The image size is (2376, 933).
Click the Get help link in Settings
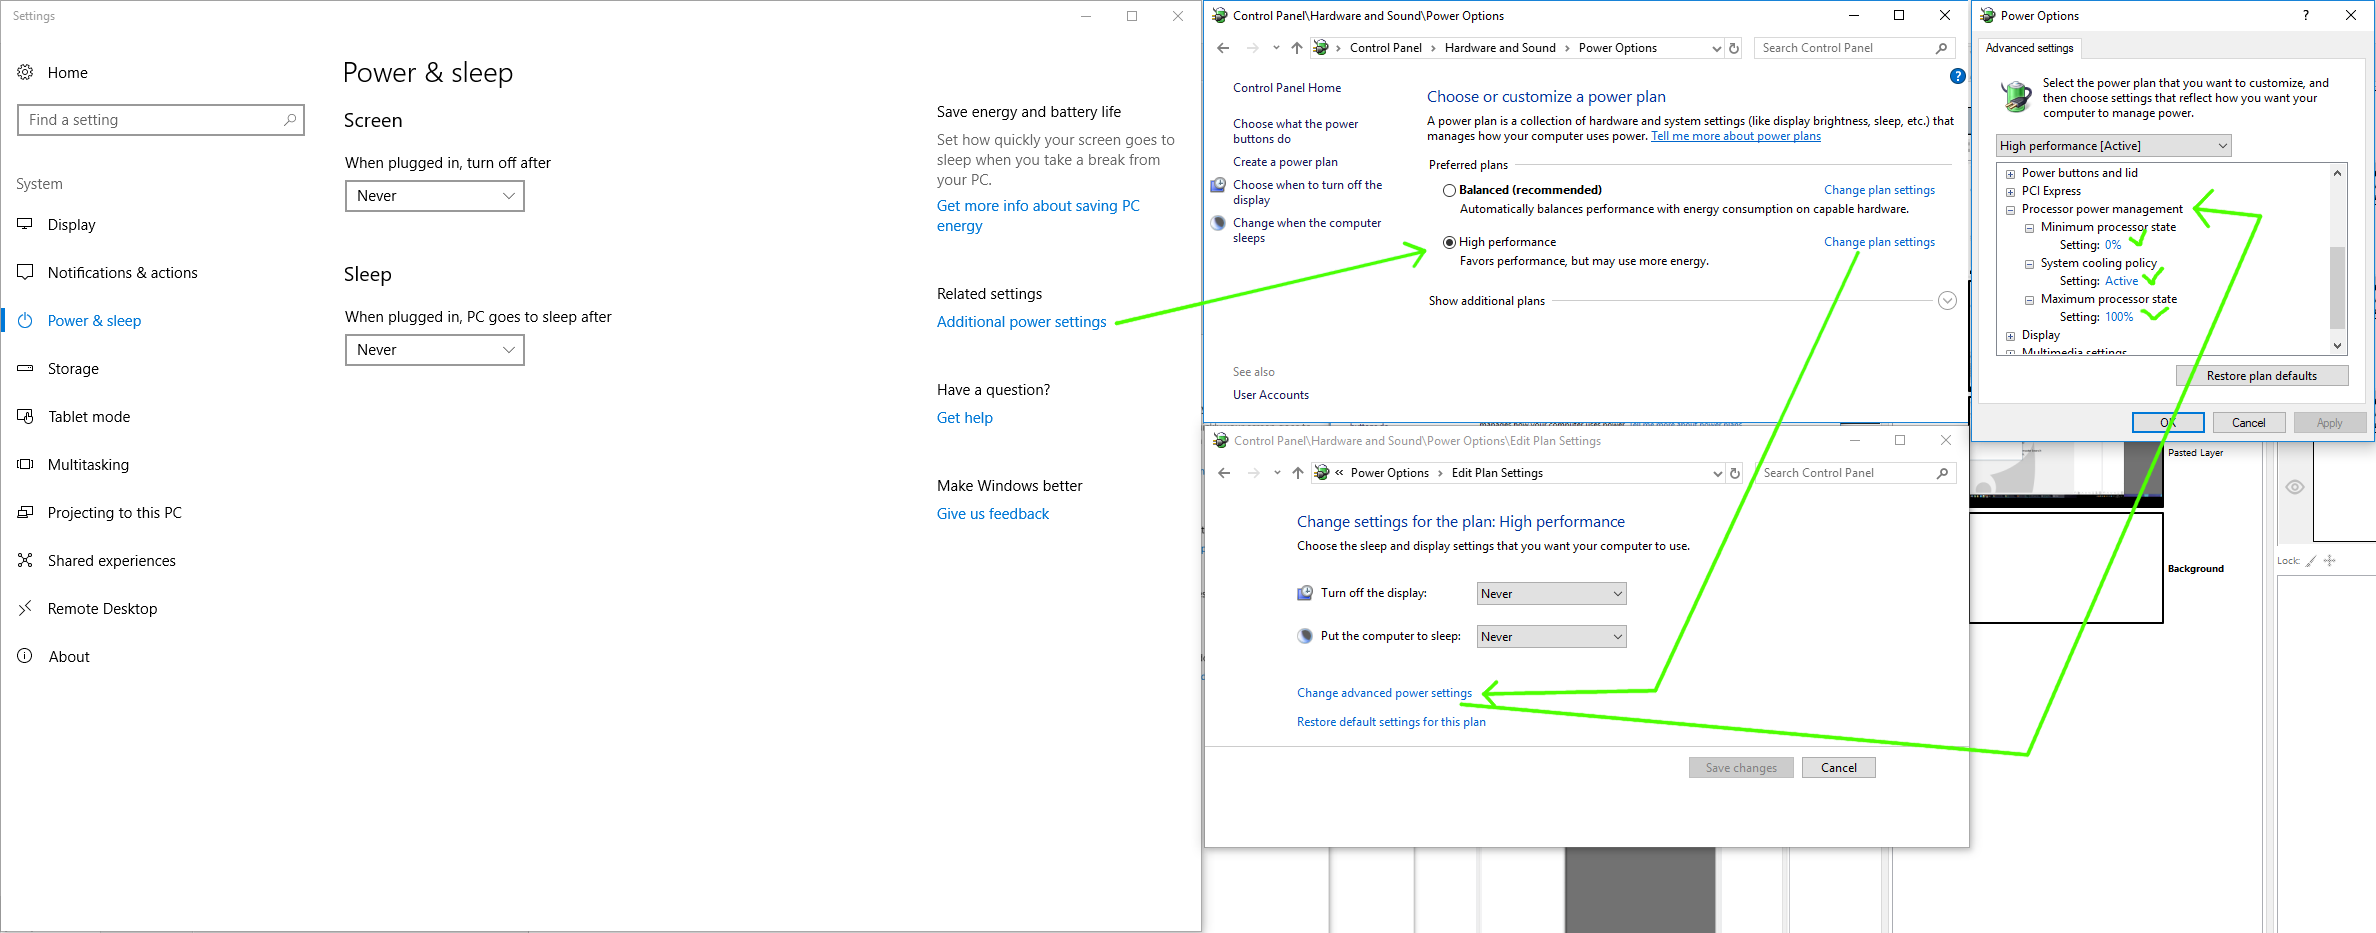click(965, 418)
